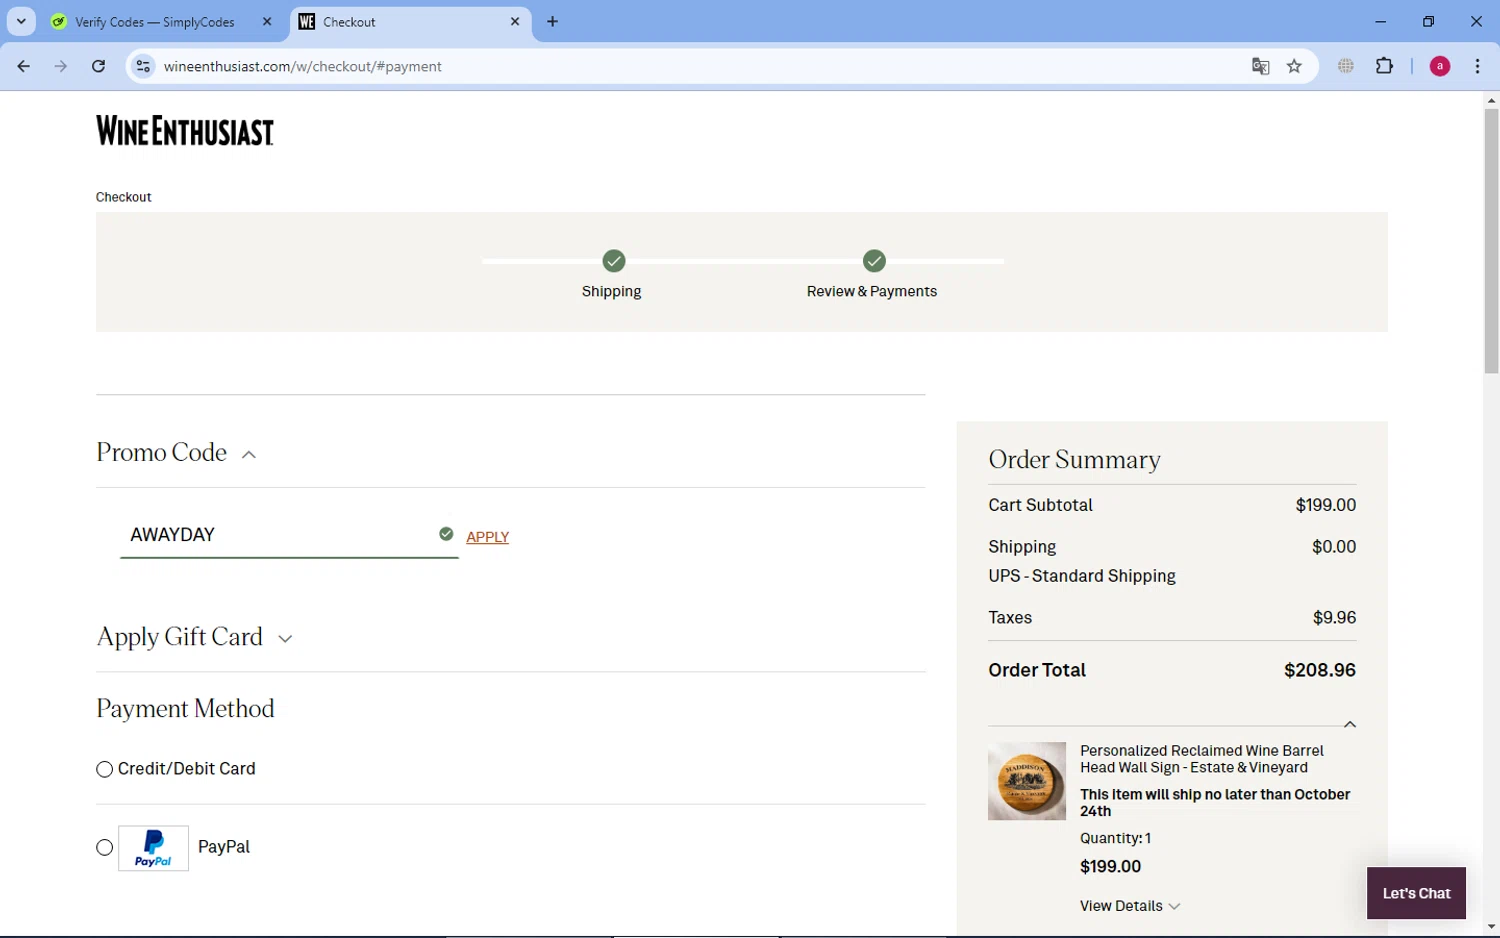Minimize the browser window
The image size is (1500, 938).
click(x=1380, y=21)
